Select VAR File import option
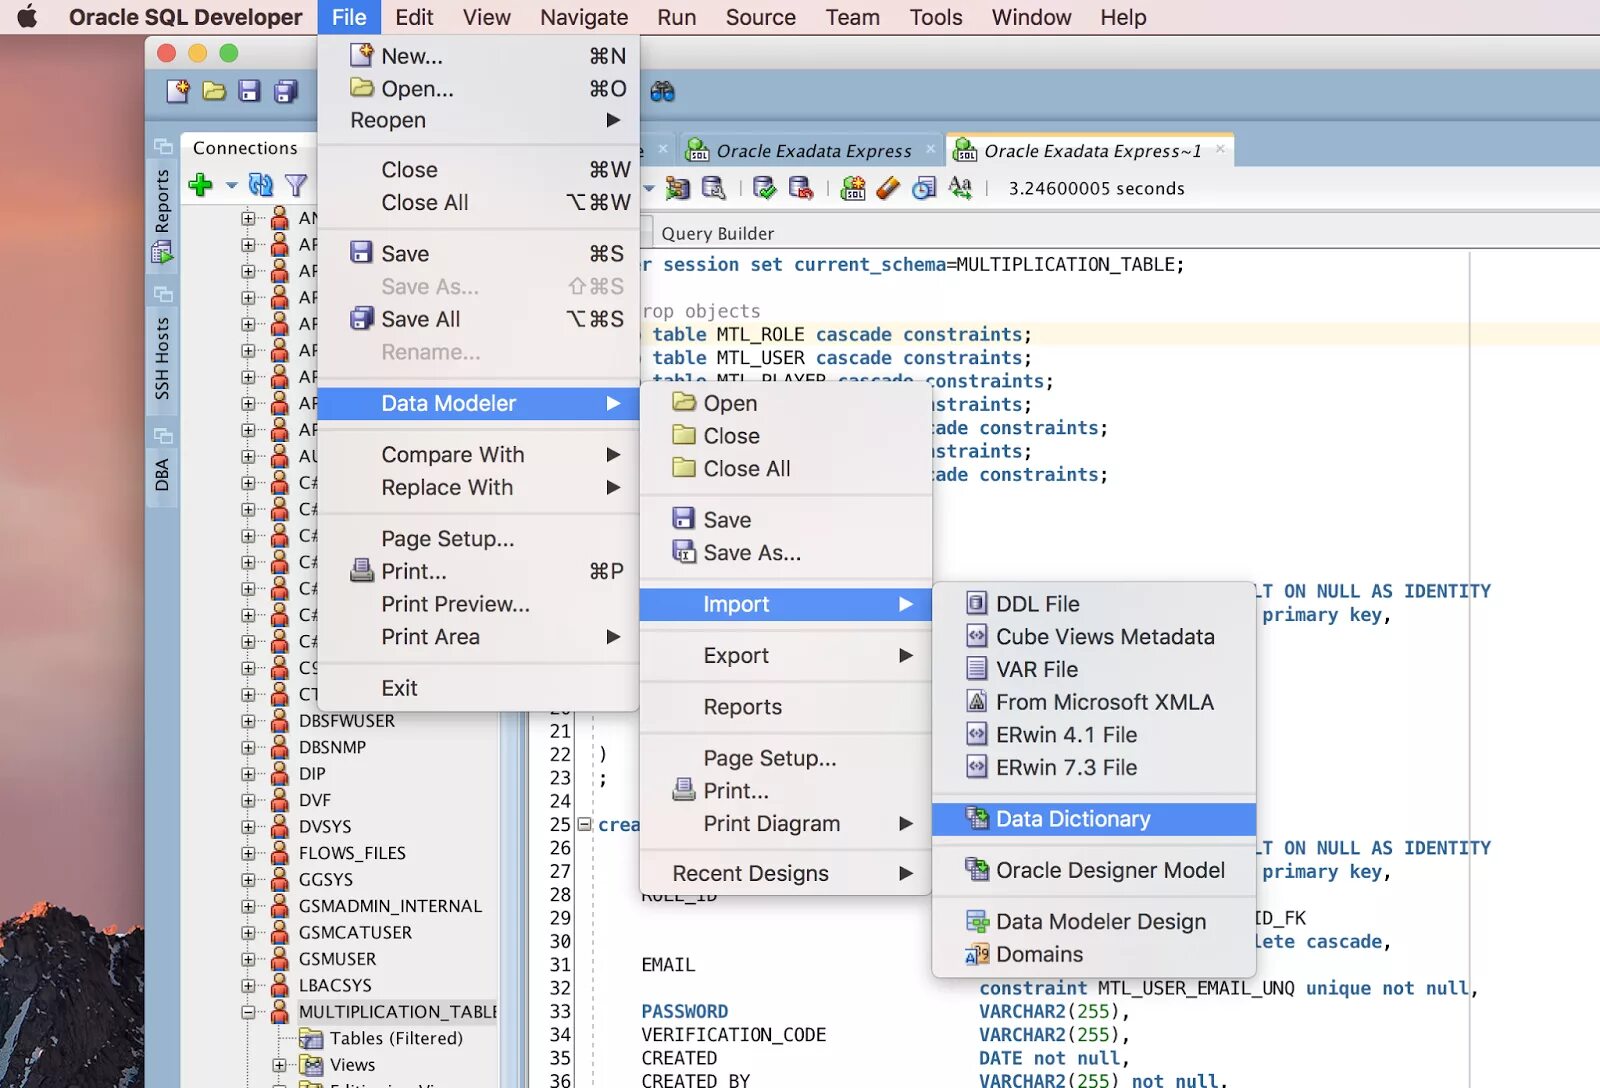The height and width of the screenshot is (1088, 1600). click(x=1094, y=670)
